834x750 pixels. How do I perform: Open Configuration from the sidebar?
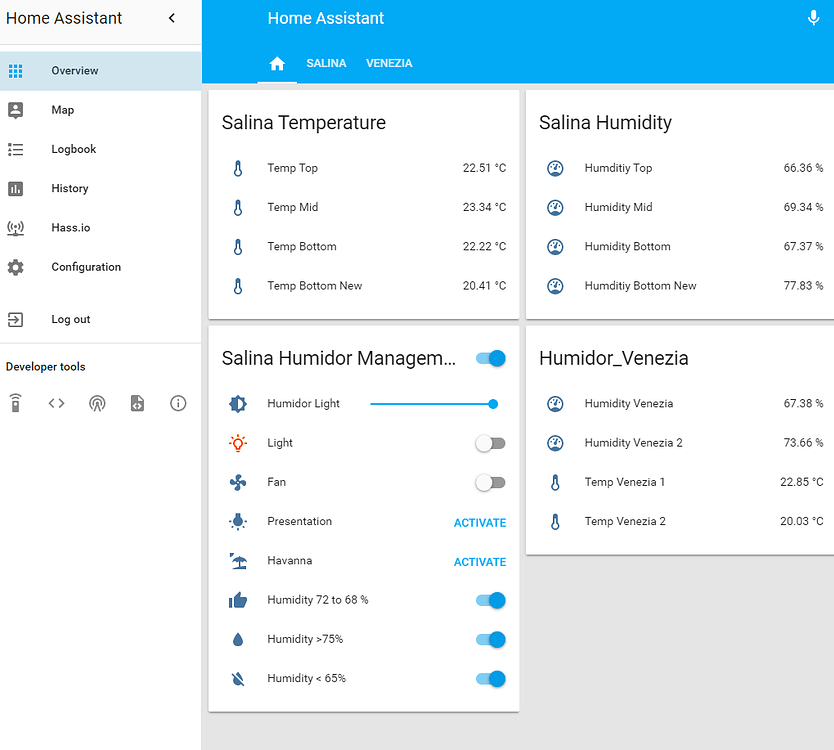point(86,266)
